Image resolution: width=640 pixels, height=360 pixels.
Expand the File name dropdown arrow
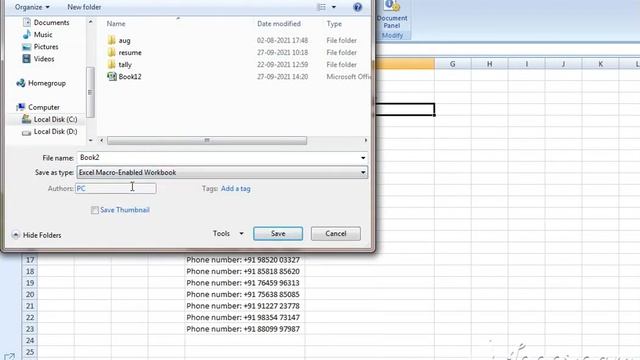pyautogui.click(x=363, y=158)
